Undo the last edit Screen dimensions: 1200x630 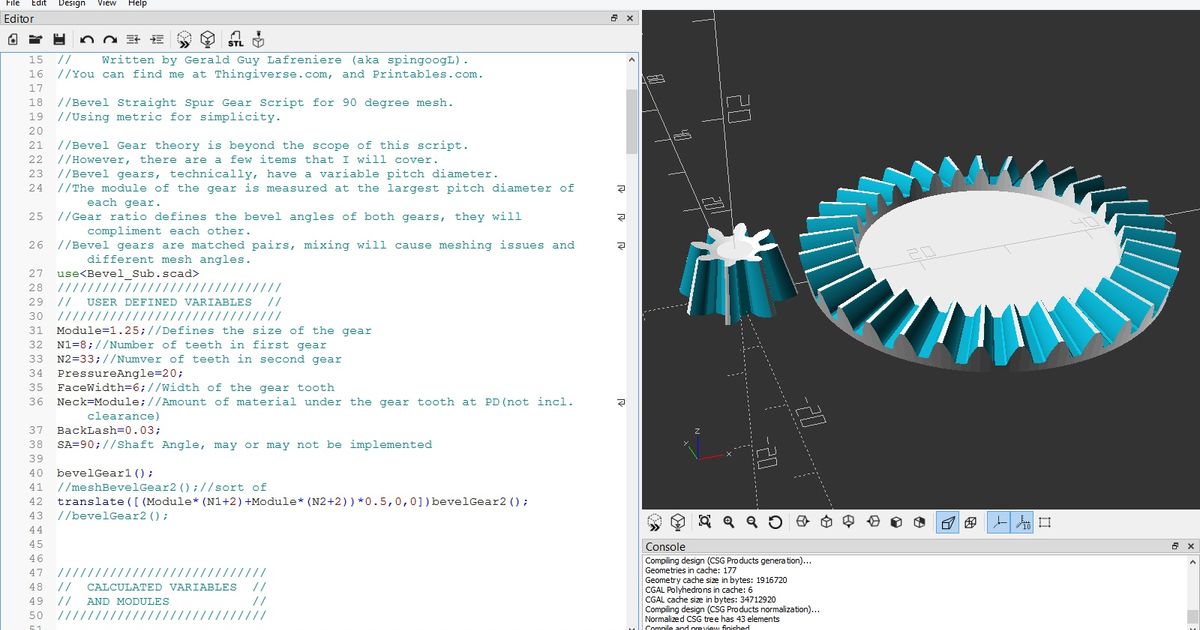coord(86,39)
